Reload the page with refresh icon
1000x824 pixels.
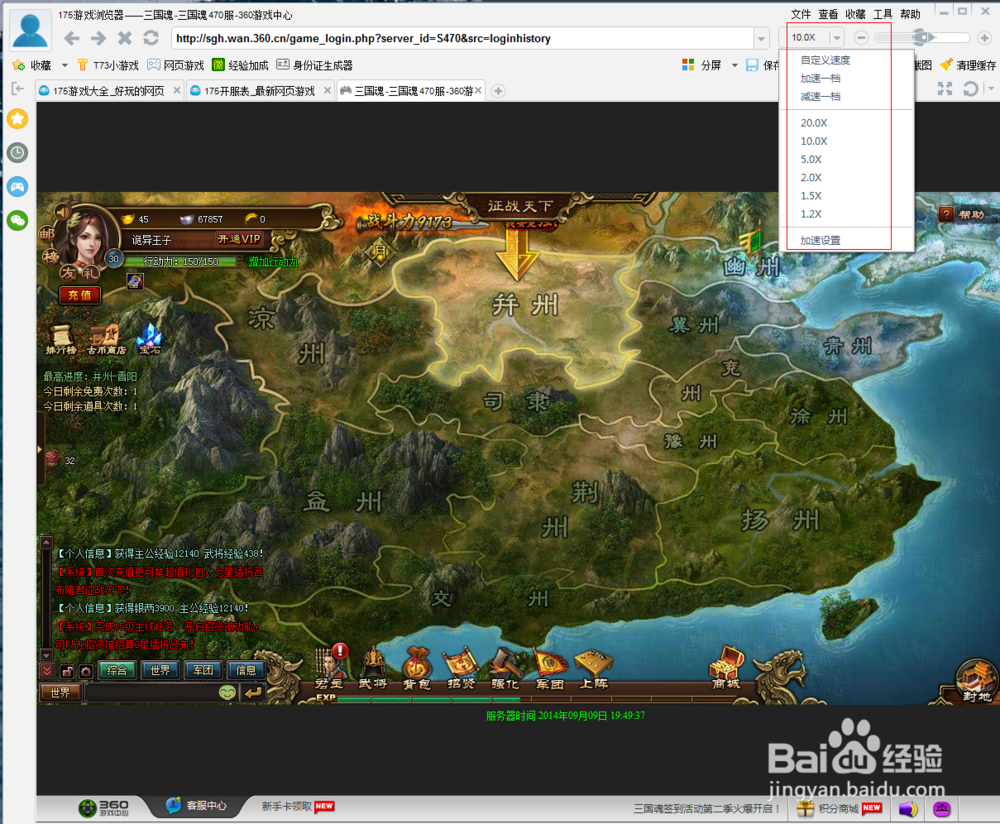[151, 38]
